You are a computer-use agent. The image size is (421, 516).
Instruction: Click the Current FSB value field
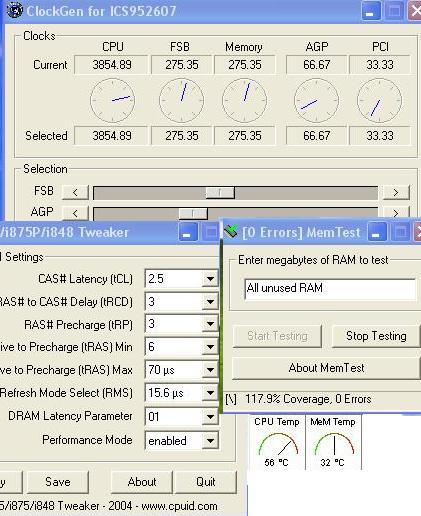(182, 65)
